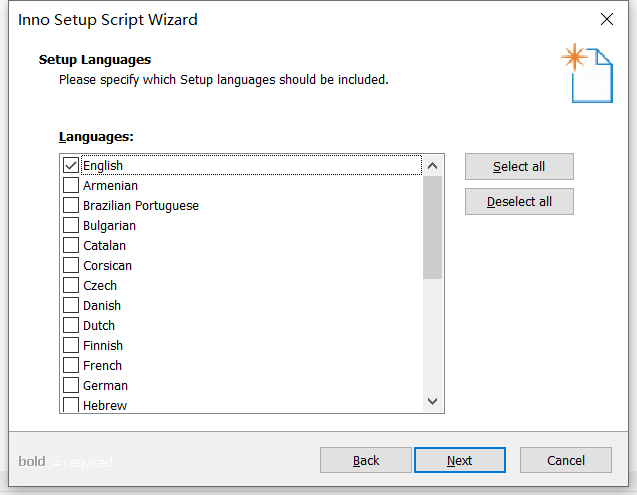
Task: Select the Catalan checkbox
Action: [71, 245]
